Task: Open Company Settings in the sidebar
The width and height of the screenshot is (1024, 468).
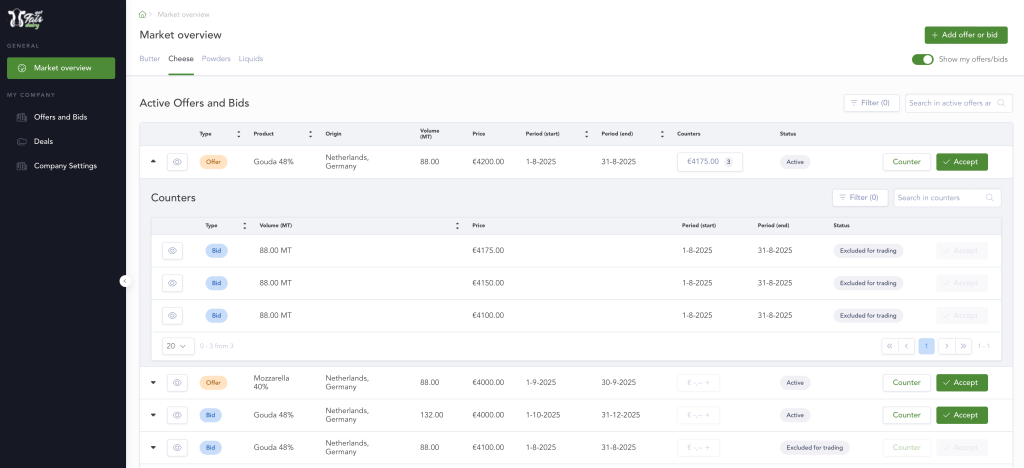Action: 65,166
